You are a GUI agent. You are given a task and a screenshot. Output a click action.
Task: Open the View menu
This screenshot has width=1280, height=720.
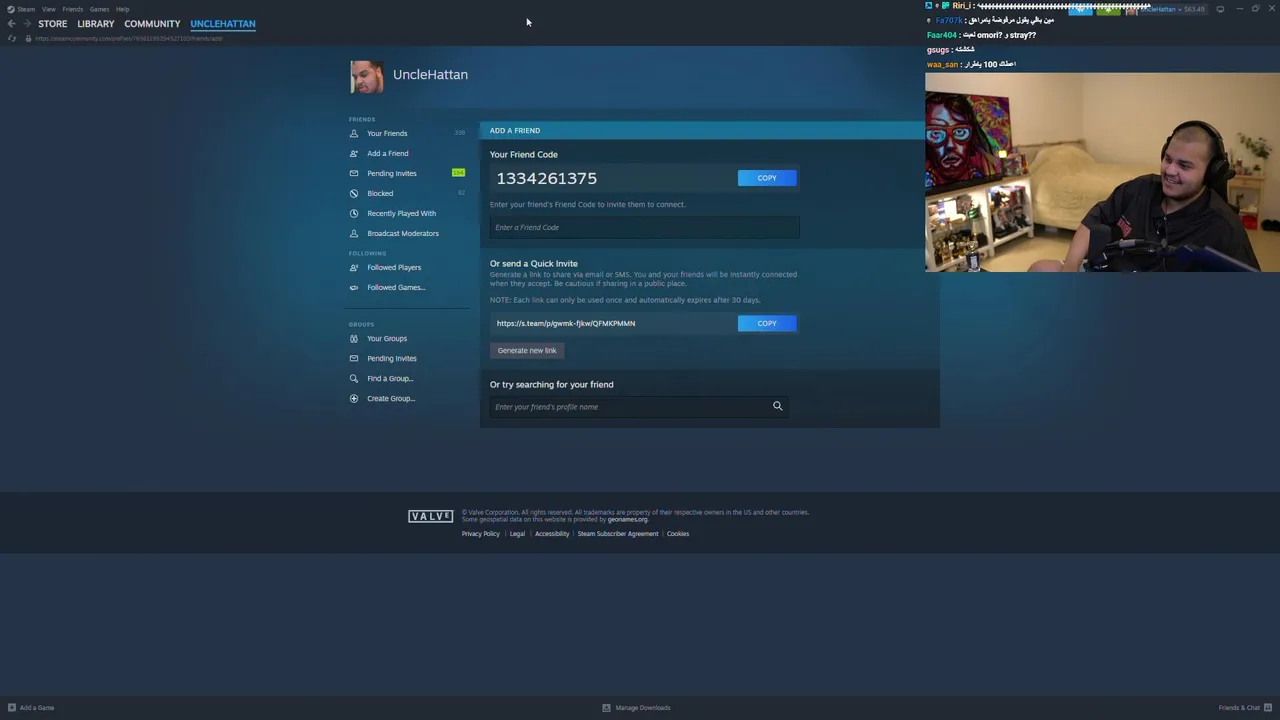click(48, 9)
